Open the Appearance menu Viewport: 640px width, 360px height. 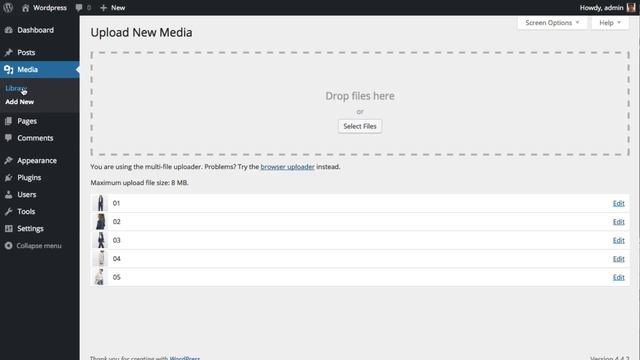click(x=37, y=161)
